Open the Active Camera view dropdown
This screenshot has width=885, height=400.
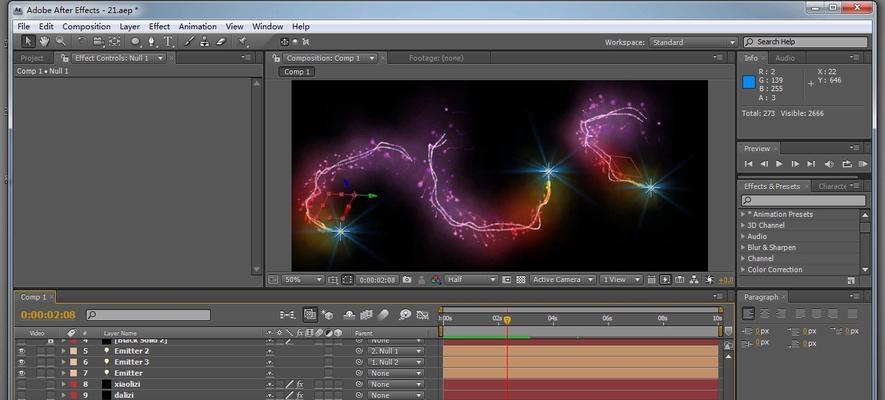(x=563, y=279)
